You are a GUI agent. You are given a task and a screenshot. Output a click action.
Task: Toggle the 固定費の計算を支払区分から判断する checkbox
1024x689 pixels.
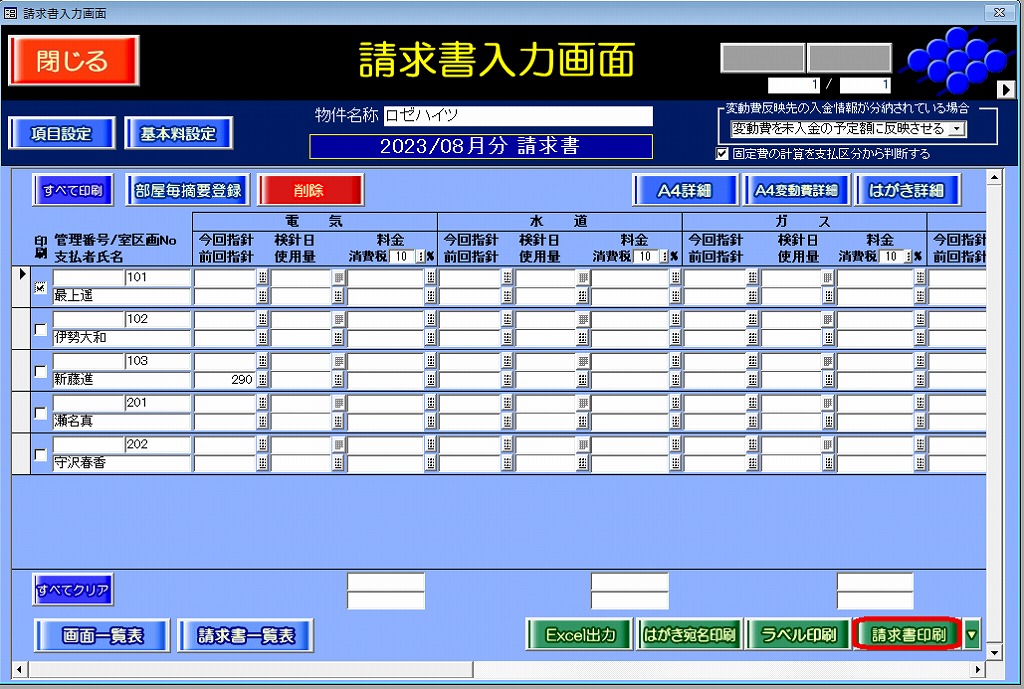pyautogui.click(x=723, y=154)
